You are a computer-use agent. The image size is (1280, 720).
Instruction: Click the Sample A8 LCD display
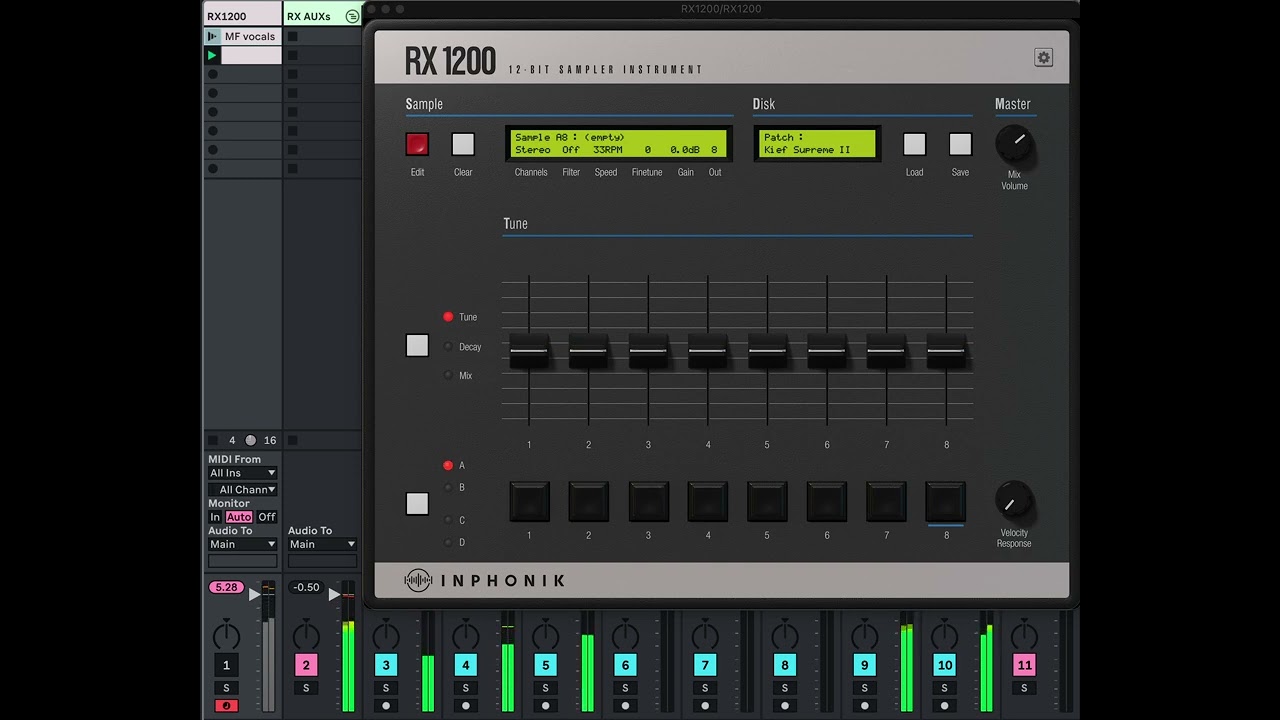coord(619,143)
